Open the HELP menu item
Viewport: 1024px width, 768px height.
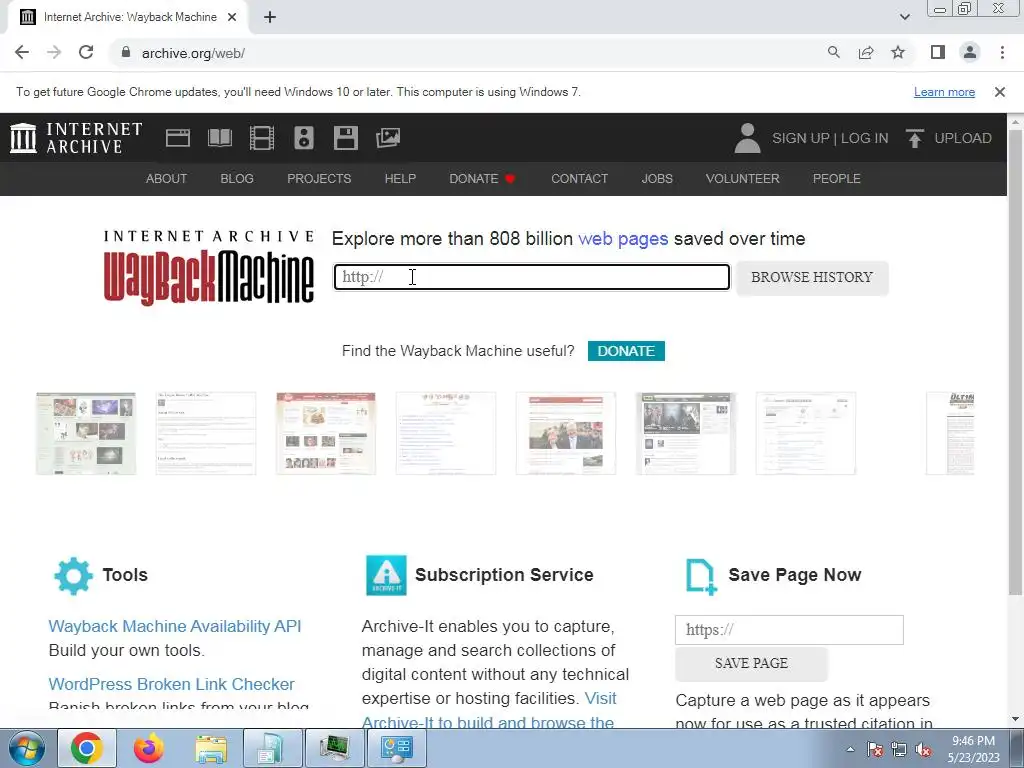(x=400, y=178)
